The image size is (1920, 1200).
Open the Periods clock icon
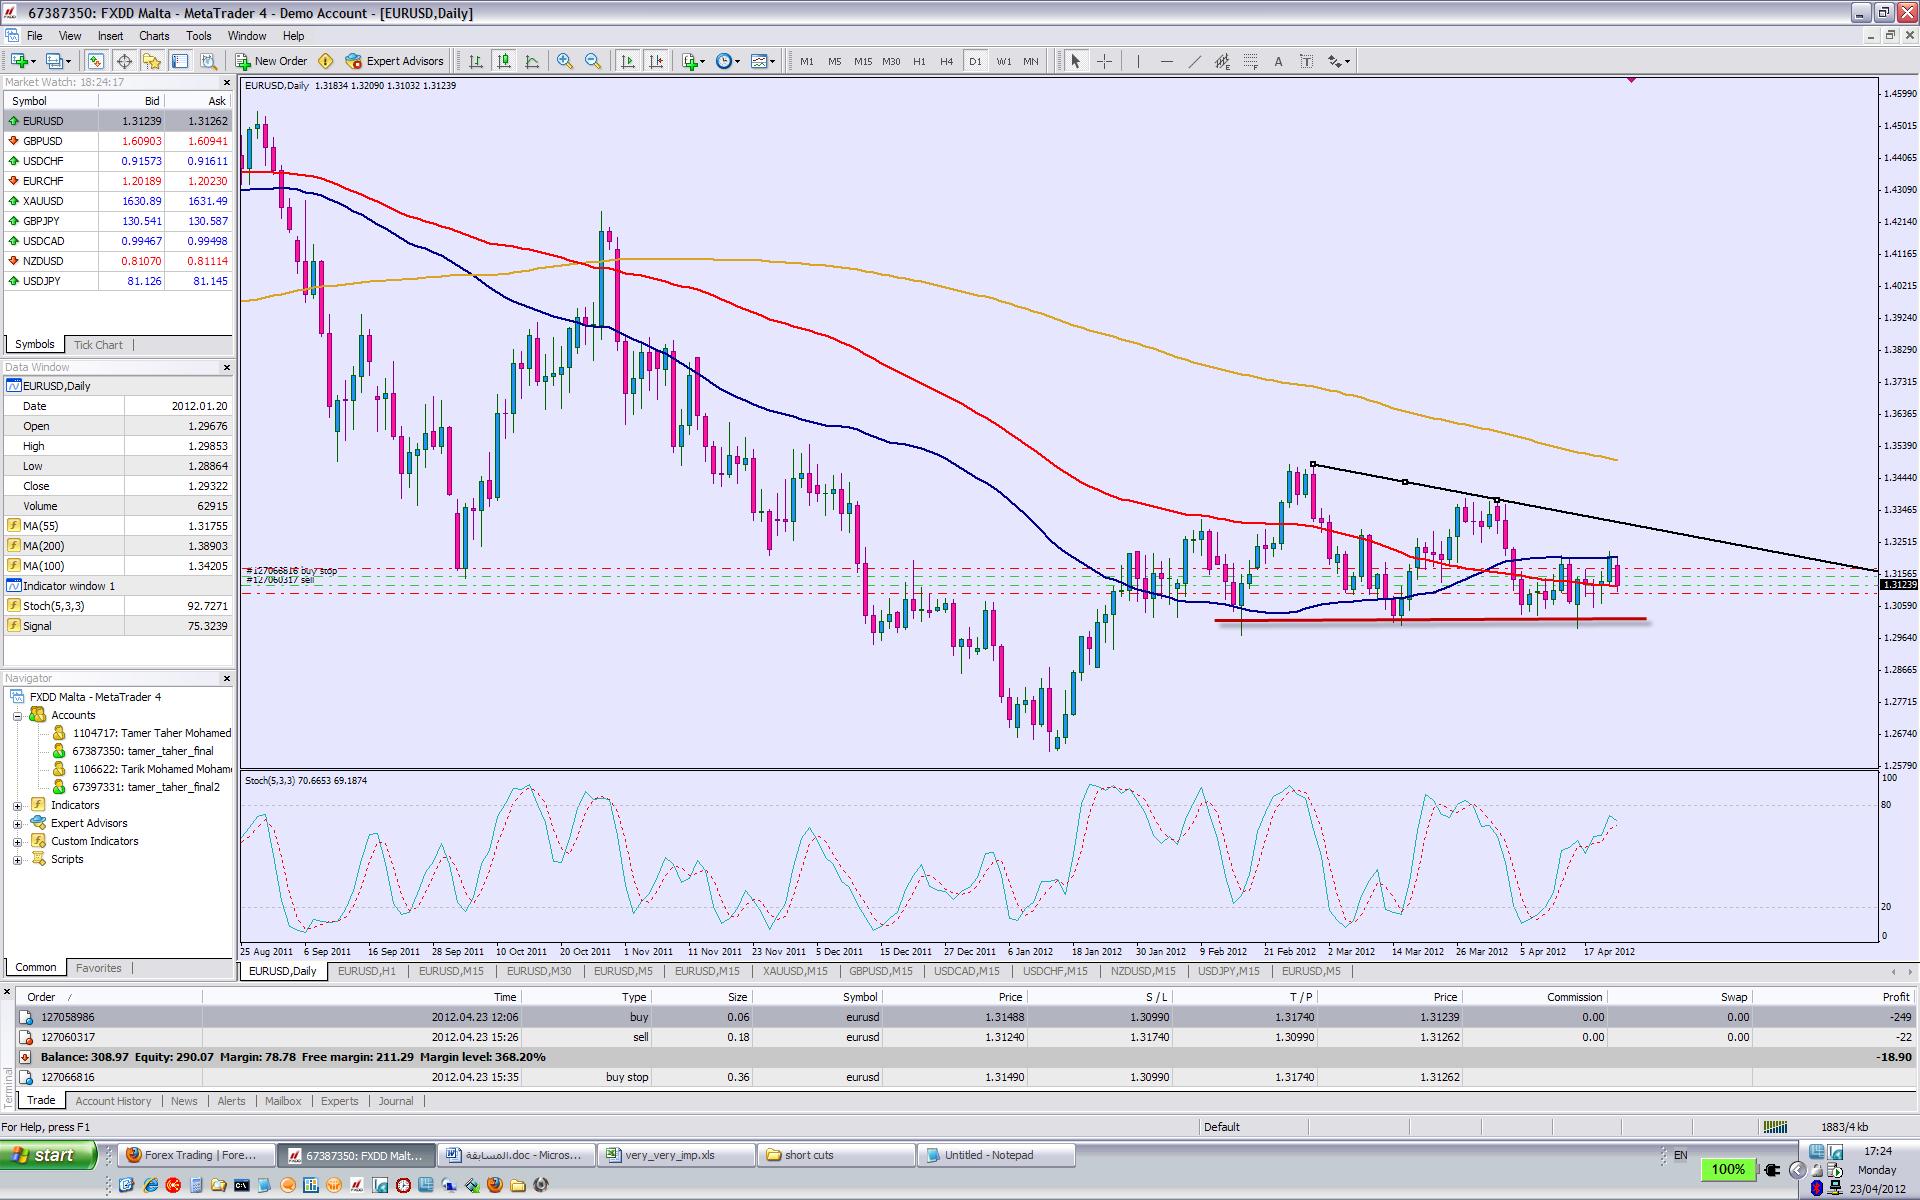tap(724, 61)
